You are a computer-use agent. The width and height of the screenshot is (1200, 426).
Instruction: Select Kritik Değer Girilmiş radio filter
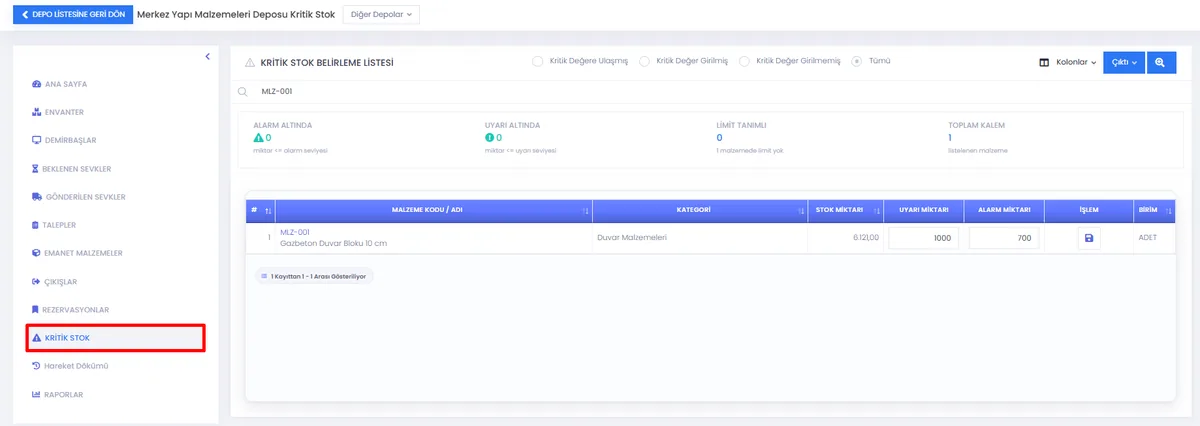tap(645, 61)
